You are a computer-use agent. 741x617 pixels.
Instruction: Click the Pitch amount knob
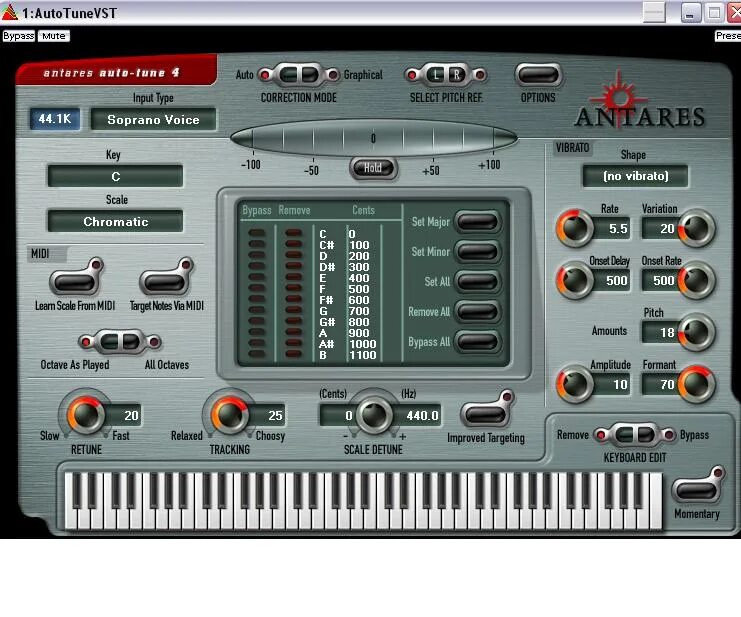click(697, 332)
